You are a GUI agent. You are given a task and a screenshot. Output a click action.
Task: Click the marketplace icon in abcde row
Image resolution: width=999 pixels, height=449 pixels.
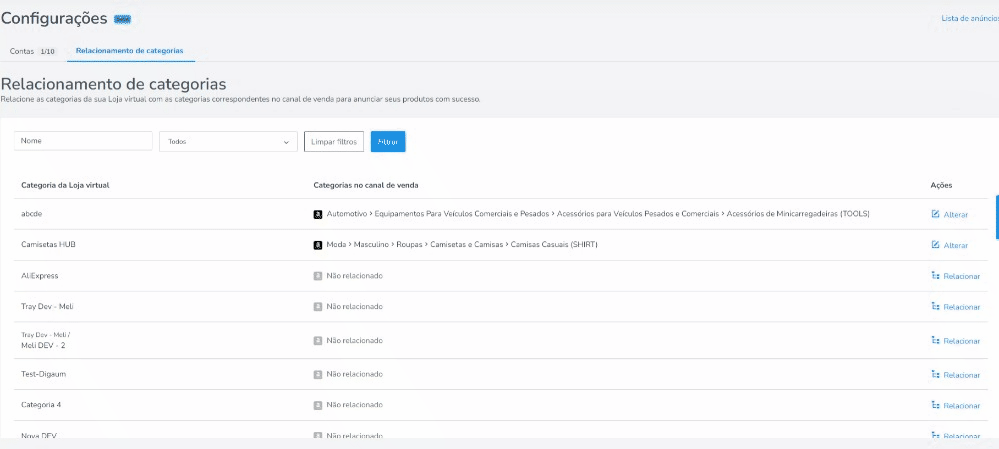pyautogui.click(x=317, y=215)
